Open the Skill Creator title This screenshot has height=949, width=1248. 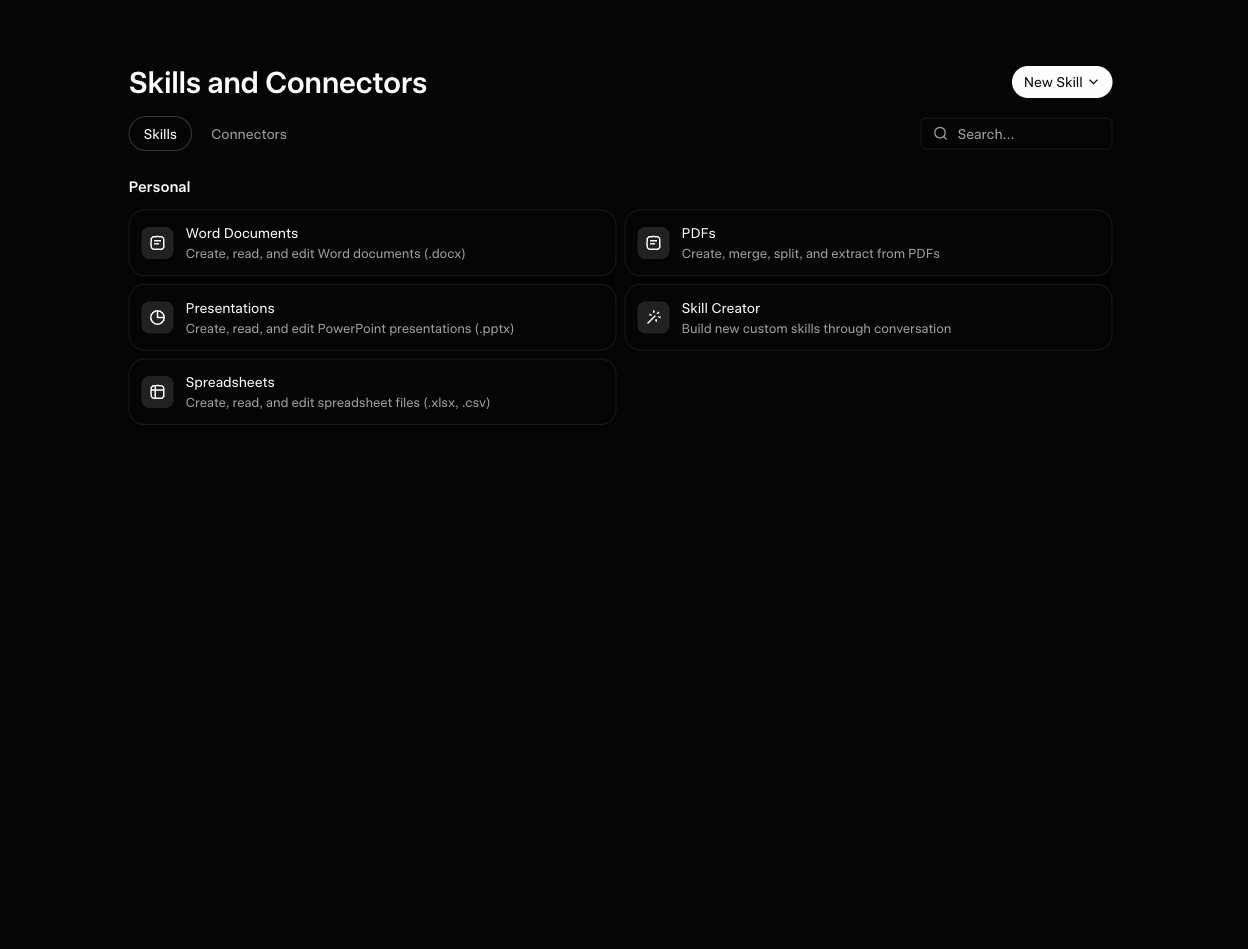[x=721, y=308]
